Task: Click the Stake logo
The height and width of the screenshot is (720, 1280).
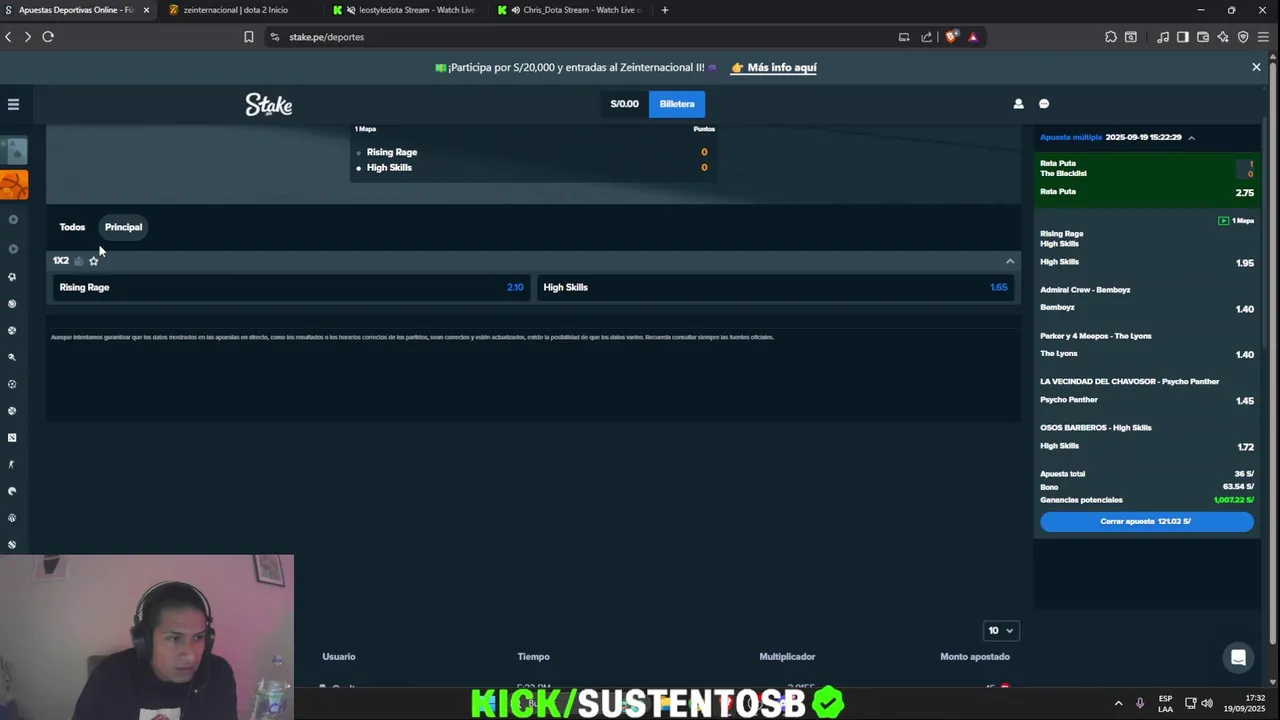Action: 269,104
